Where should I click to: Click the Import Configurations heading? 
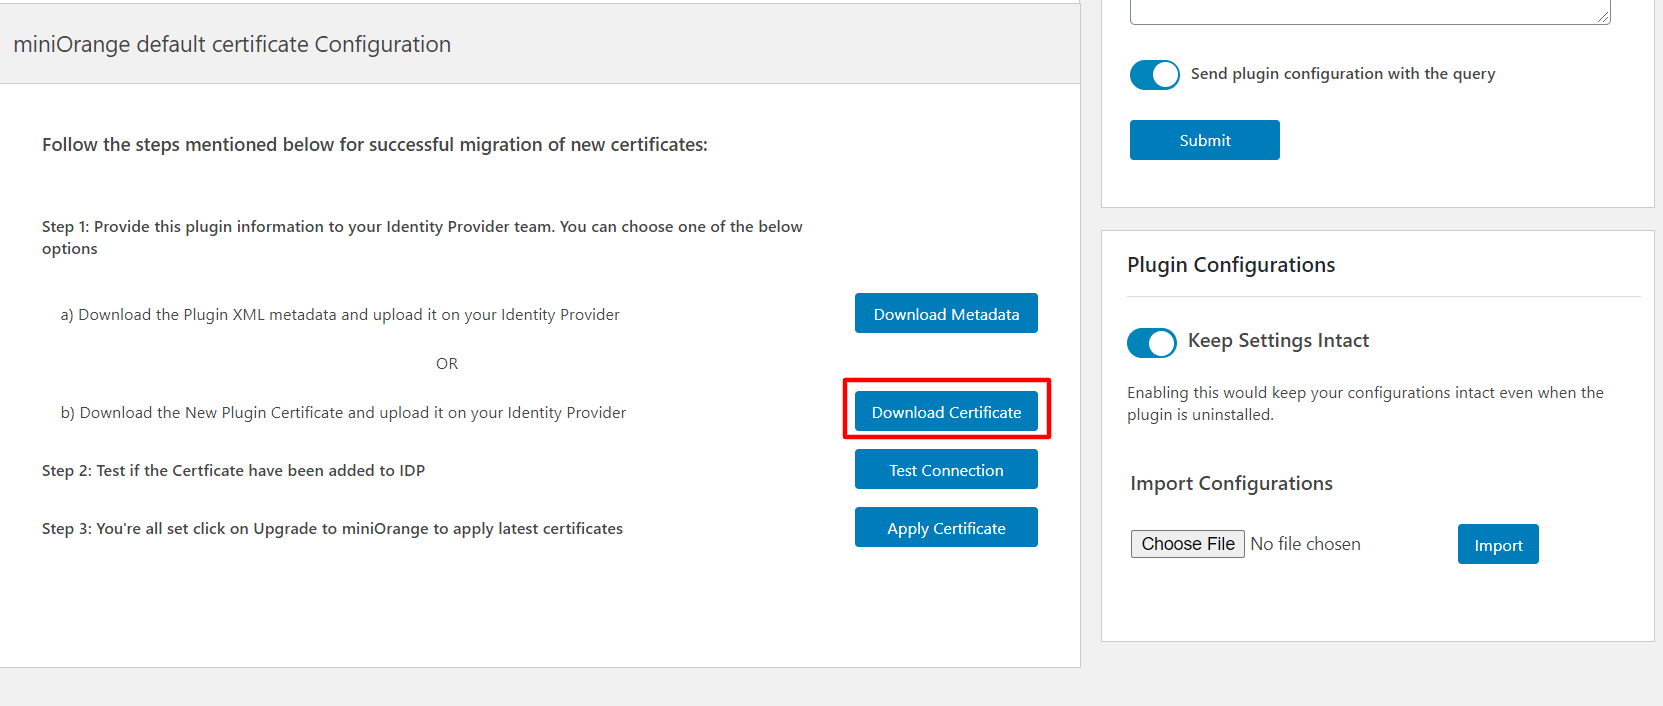point(1231,484)
